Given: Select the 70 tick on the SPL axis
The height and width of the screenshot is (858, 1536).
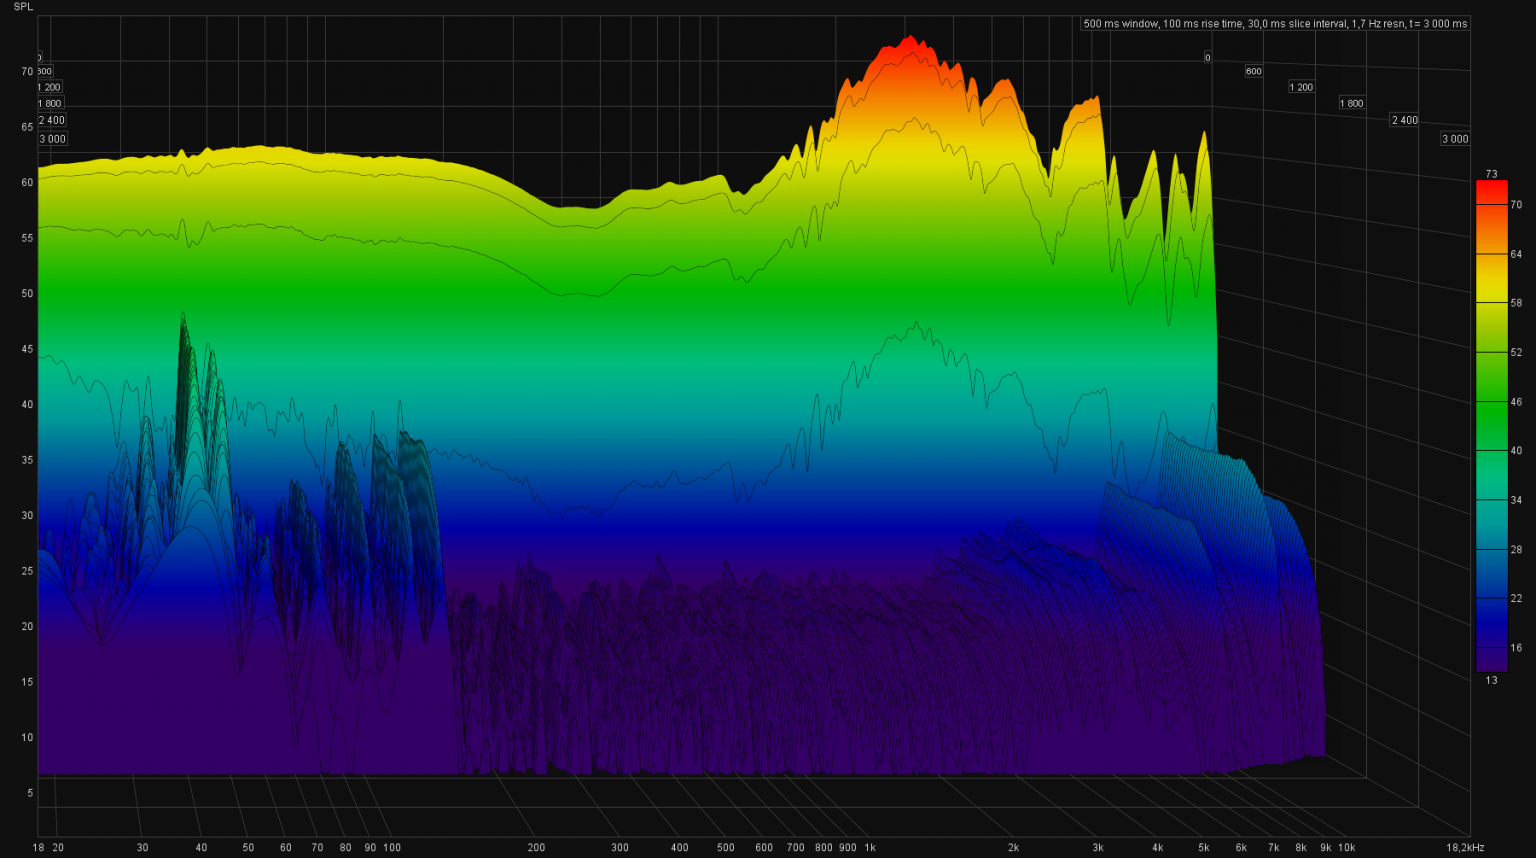Looking at the screenshot, I should (x=27, y=71).
